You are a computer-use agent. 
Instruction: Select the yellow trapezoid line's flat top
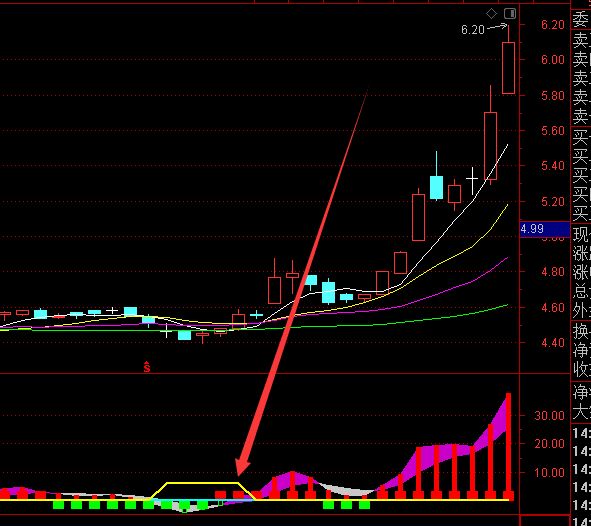202,483
